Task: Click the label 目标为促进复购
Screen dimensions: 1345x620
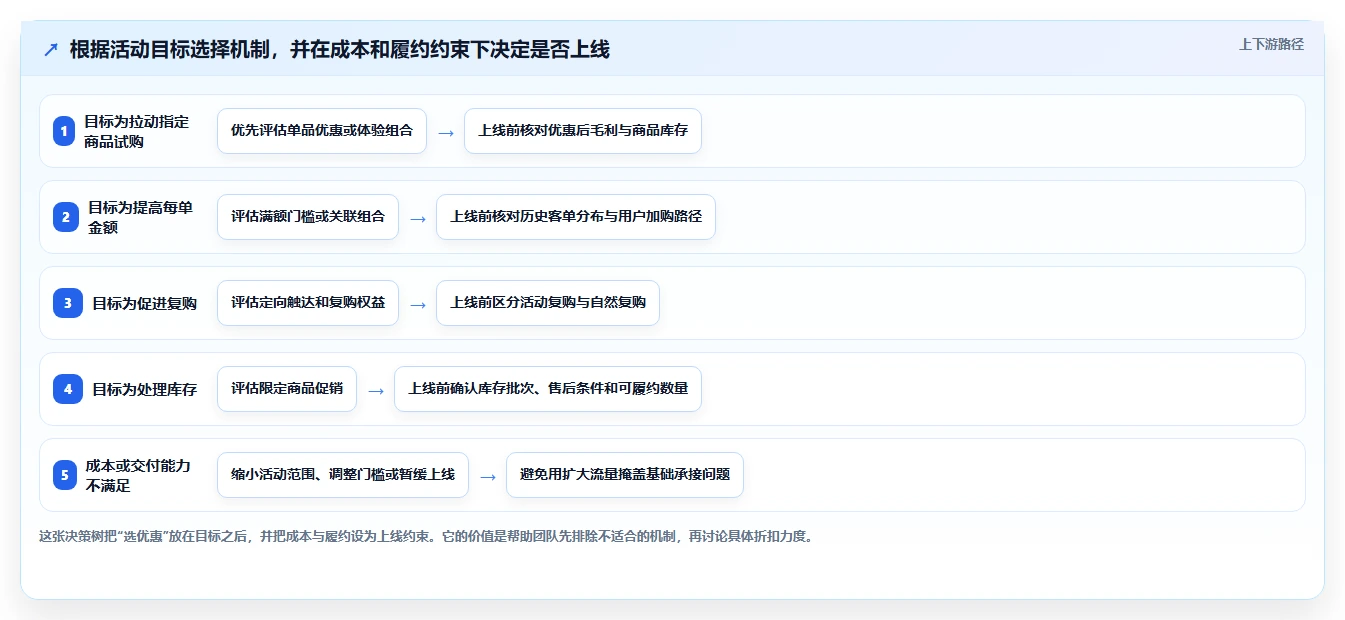Action: pos(144,303)
